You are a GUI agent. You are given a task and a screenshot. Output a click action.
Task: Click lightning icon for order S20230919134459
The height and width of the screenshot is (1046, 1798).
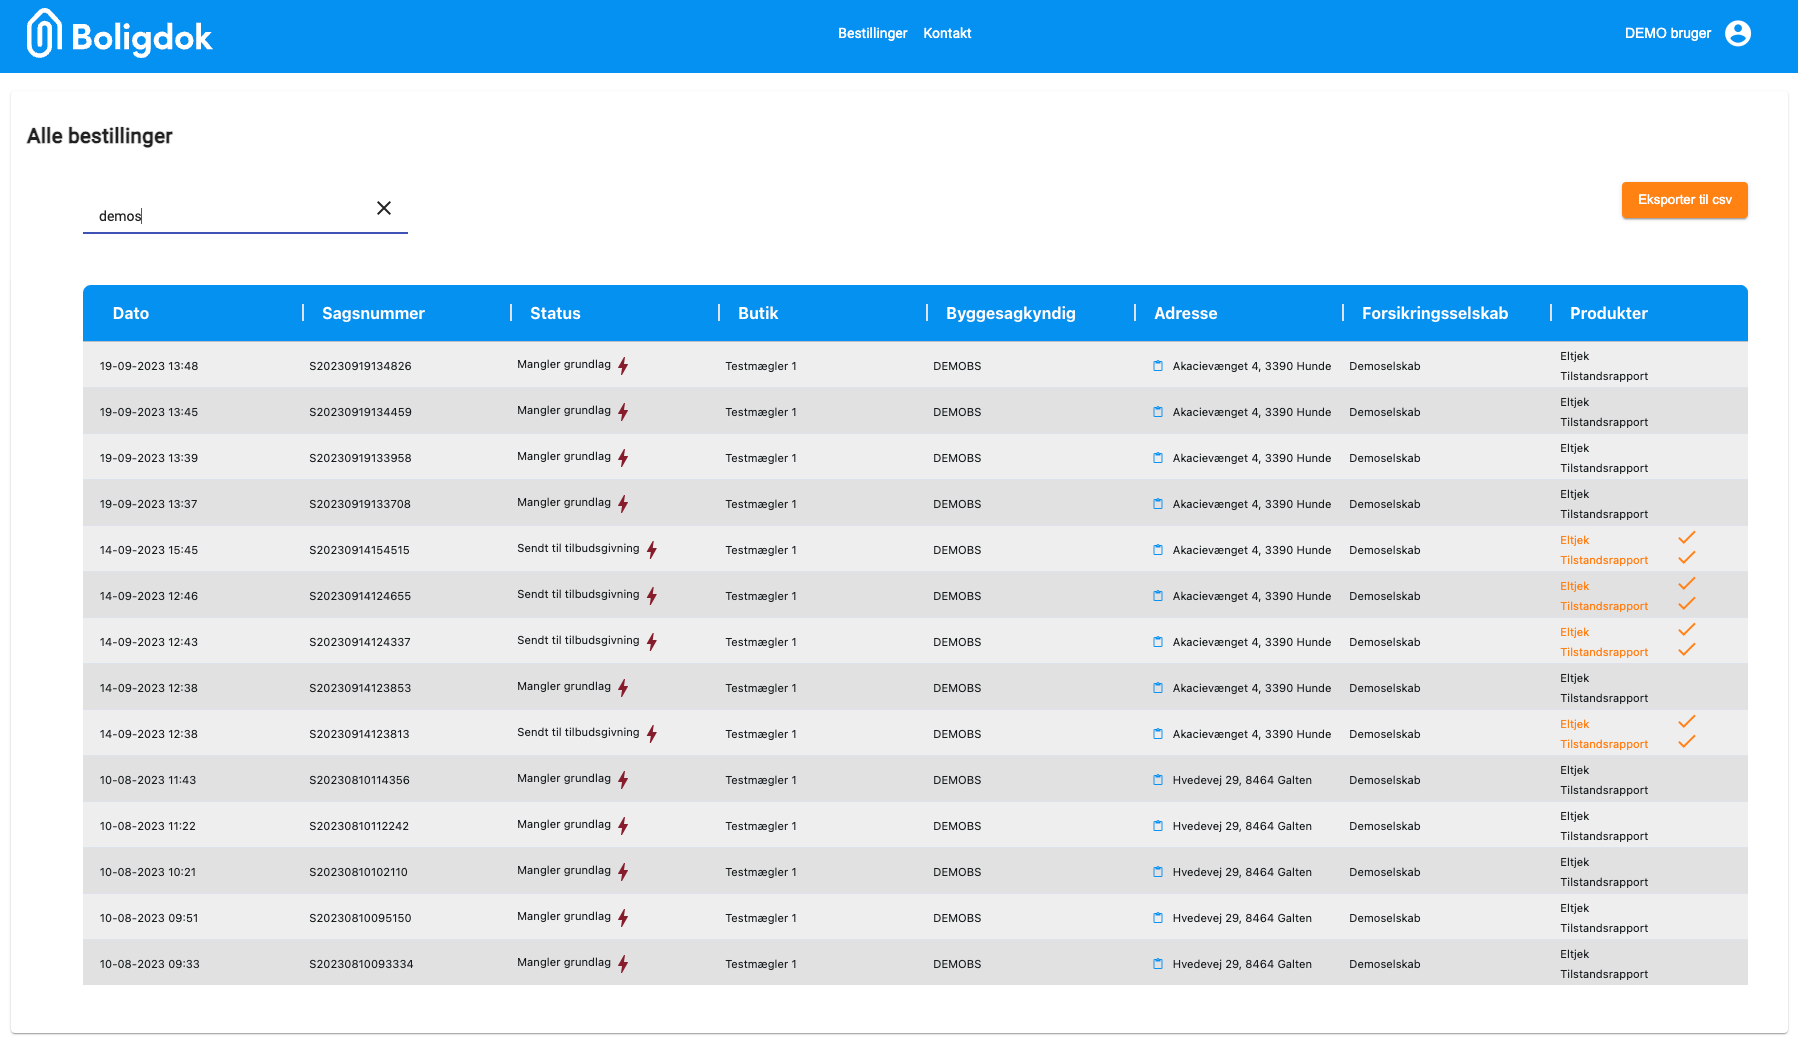623,412
